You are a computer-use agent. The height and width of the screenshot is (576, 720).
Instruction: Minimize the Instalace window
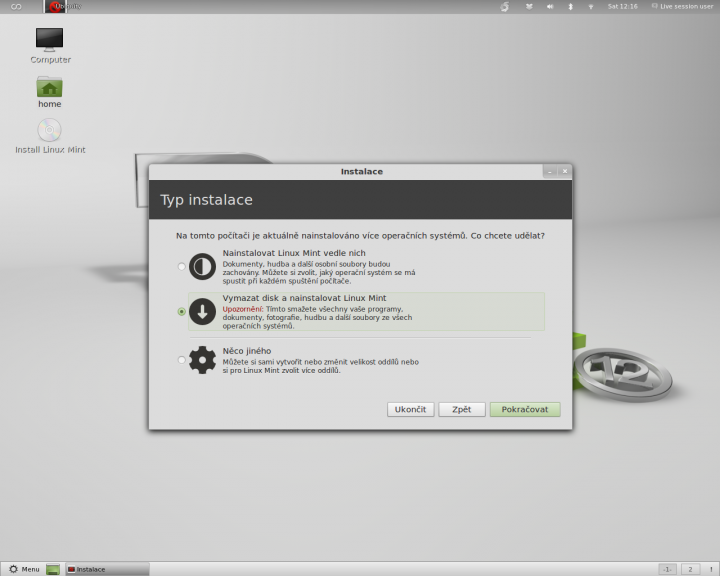pyautogui.click(x=550, y=171)
